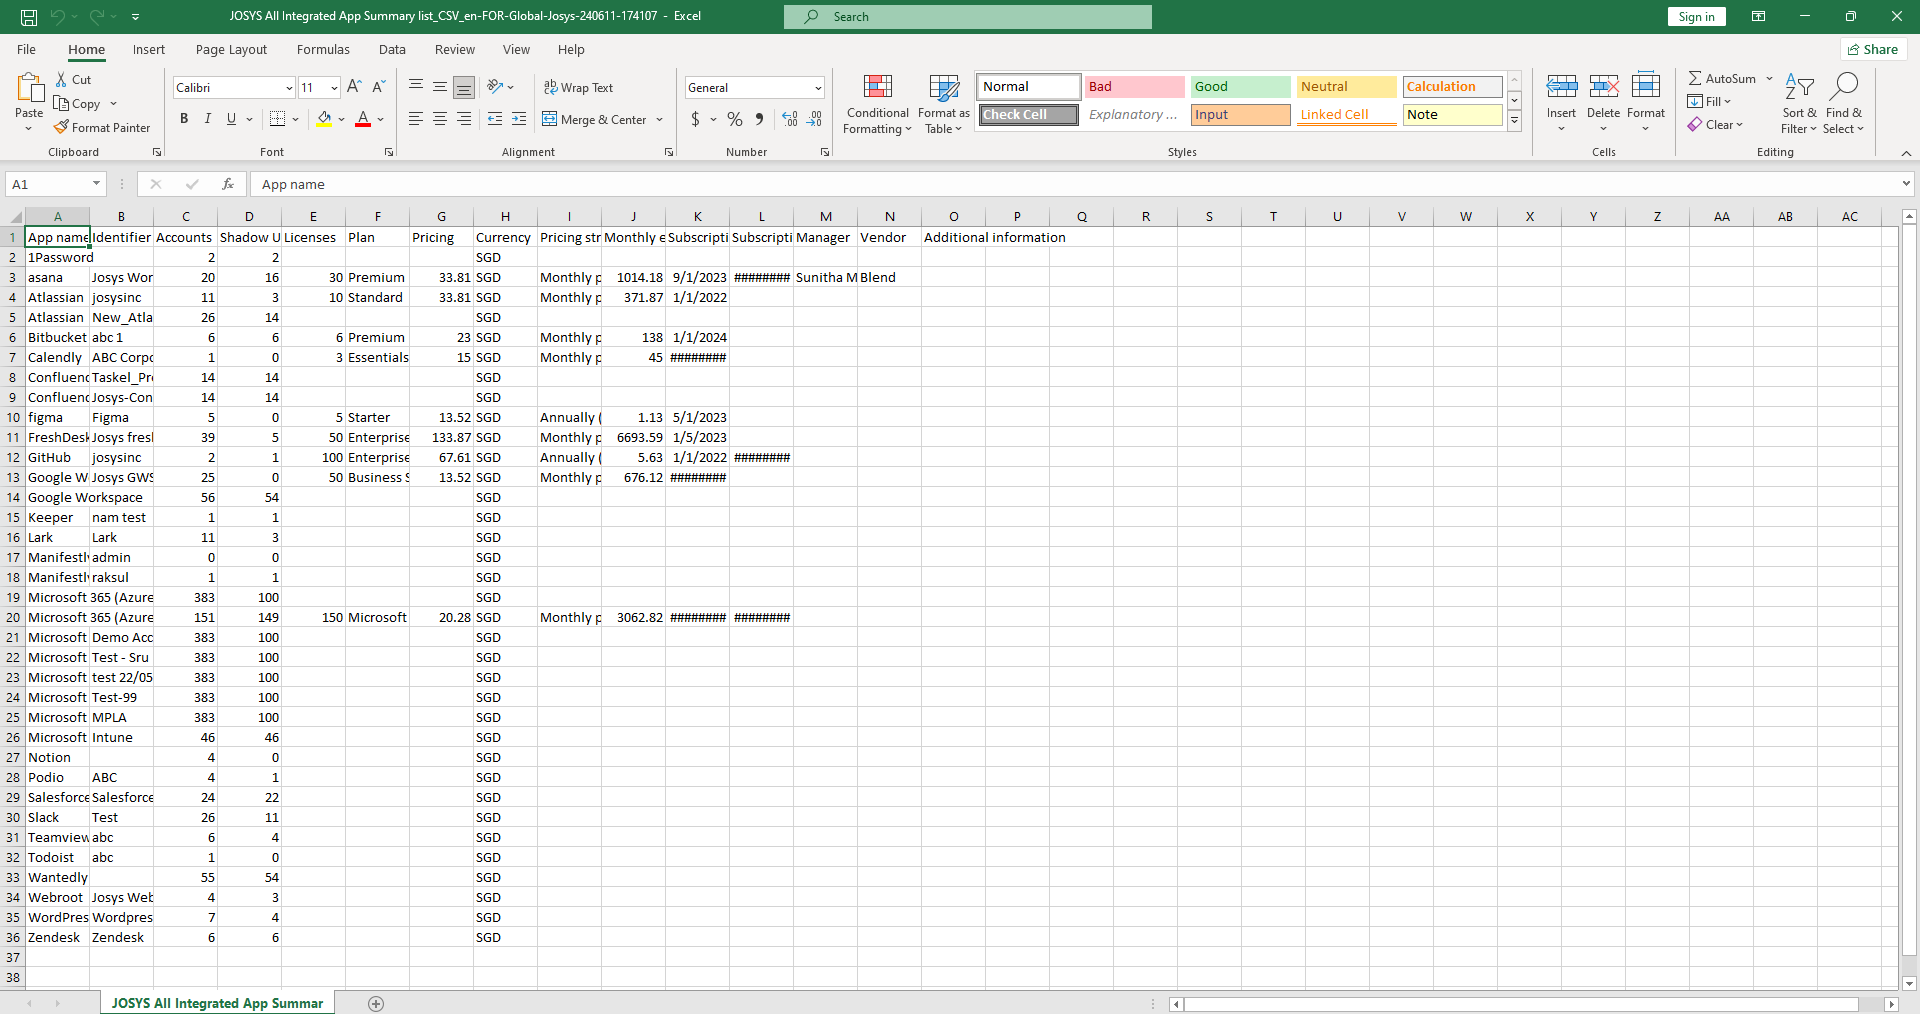Apply the Check Cell style
This screenshot has width=1920, height=1014.
point(1028,115)
